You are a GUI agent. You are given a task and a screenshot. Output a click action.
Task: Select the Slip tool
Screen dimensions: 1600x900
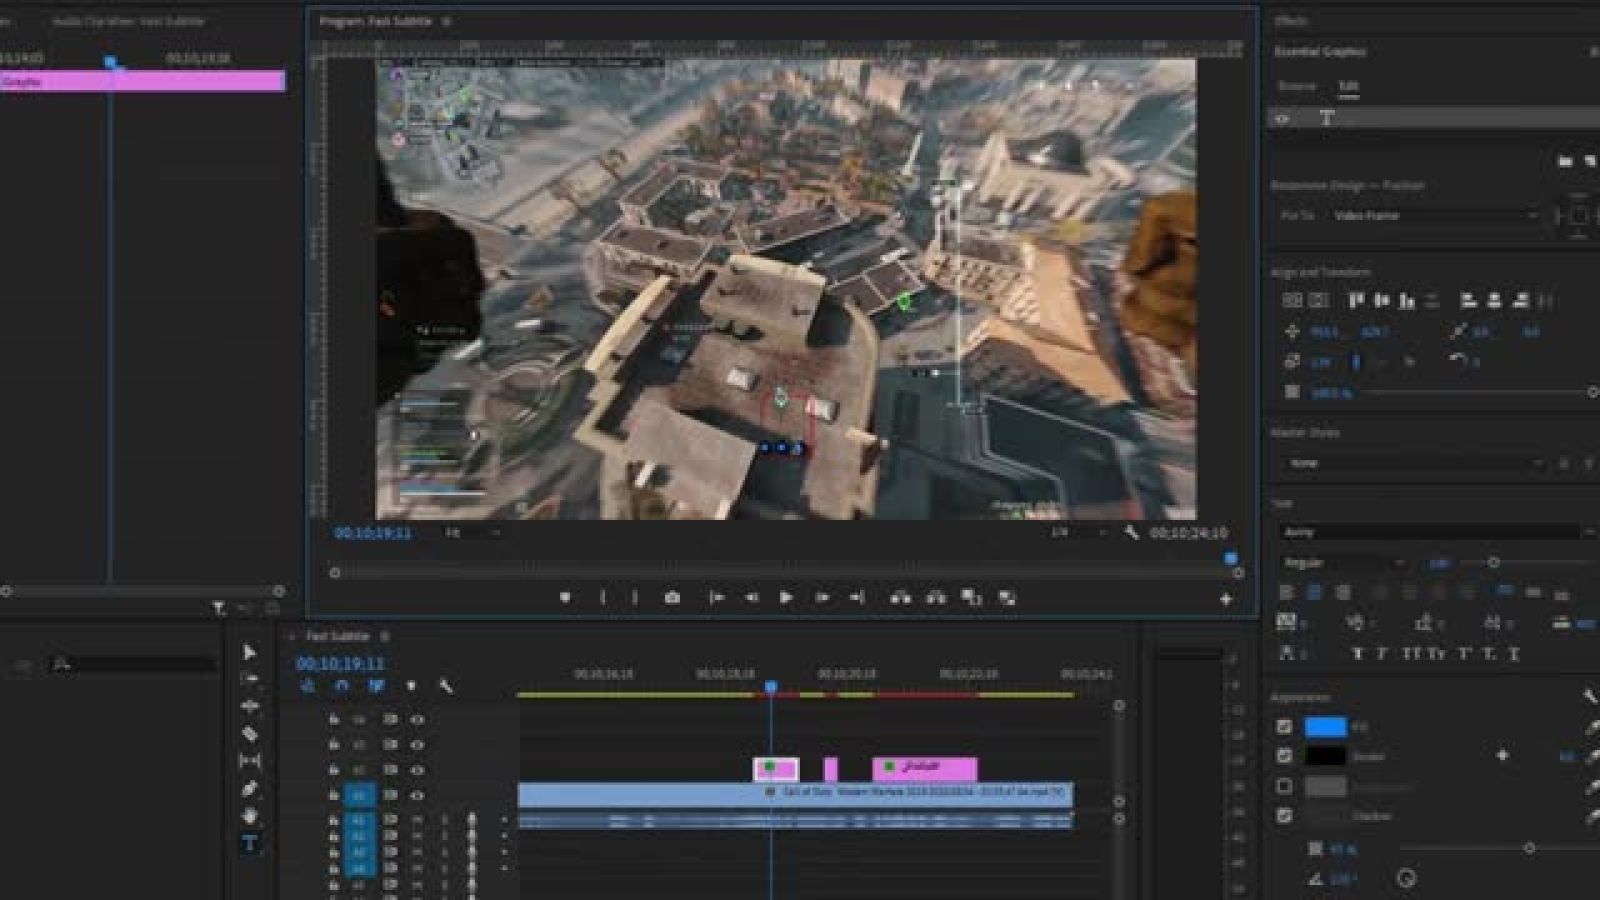click(249, 761)
